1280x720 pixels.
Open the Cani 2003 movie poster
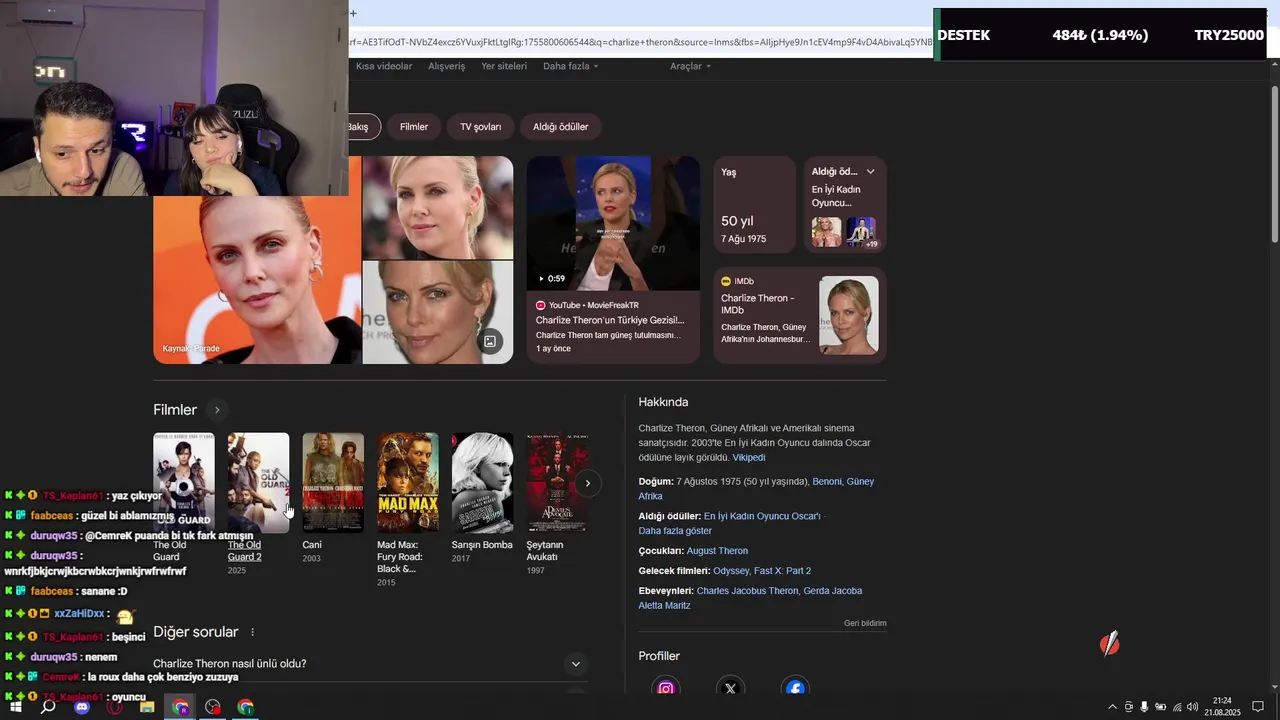tap(333, 482)
